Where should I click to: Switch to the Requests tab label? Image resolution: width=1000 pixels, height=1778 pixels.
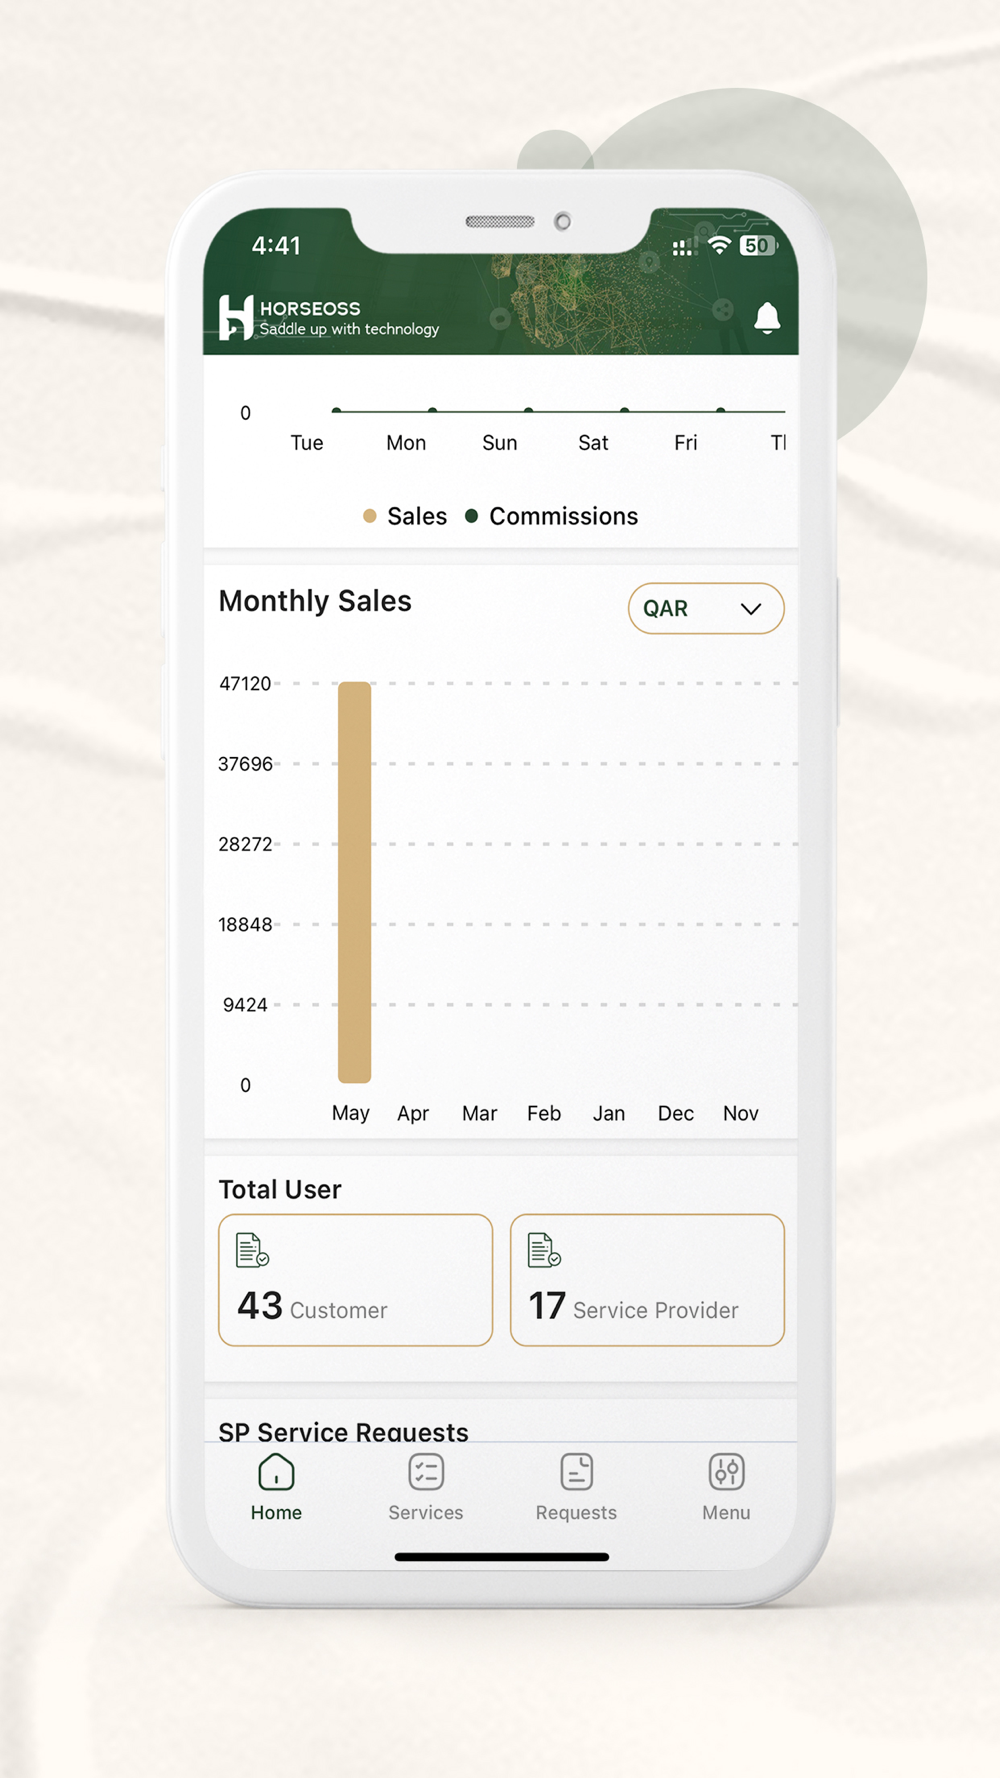click(x=576, y=1513)
